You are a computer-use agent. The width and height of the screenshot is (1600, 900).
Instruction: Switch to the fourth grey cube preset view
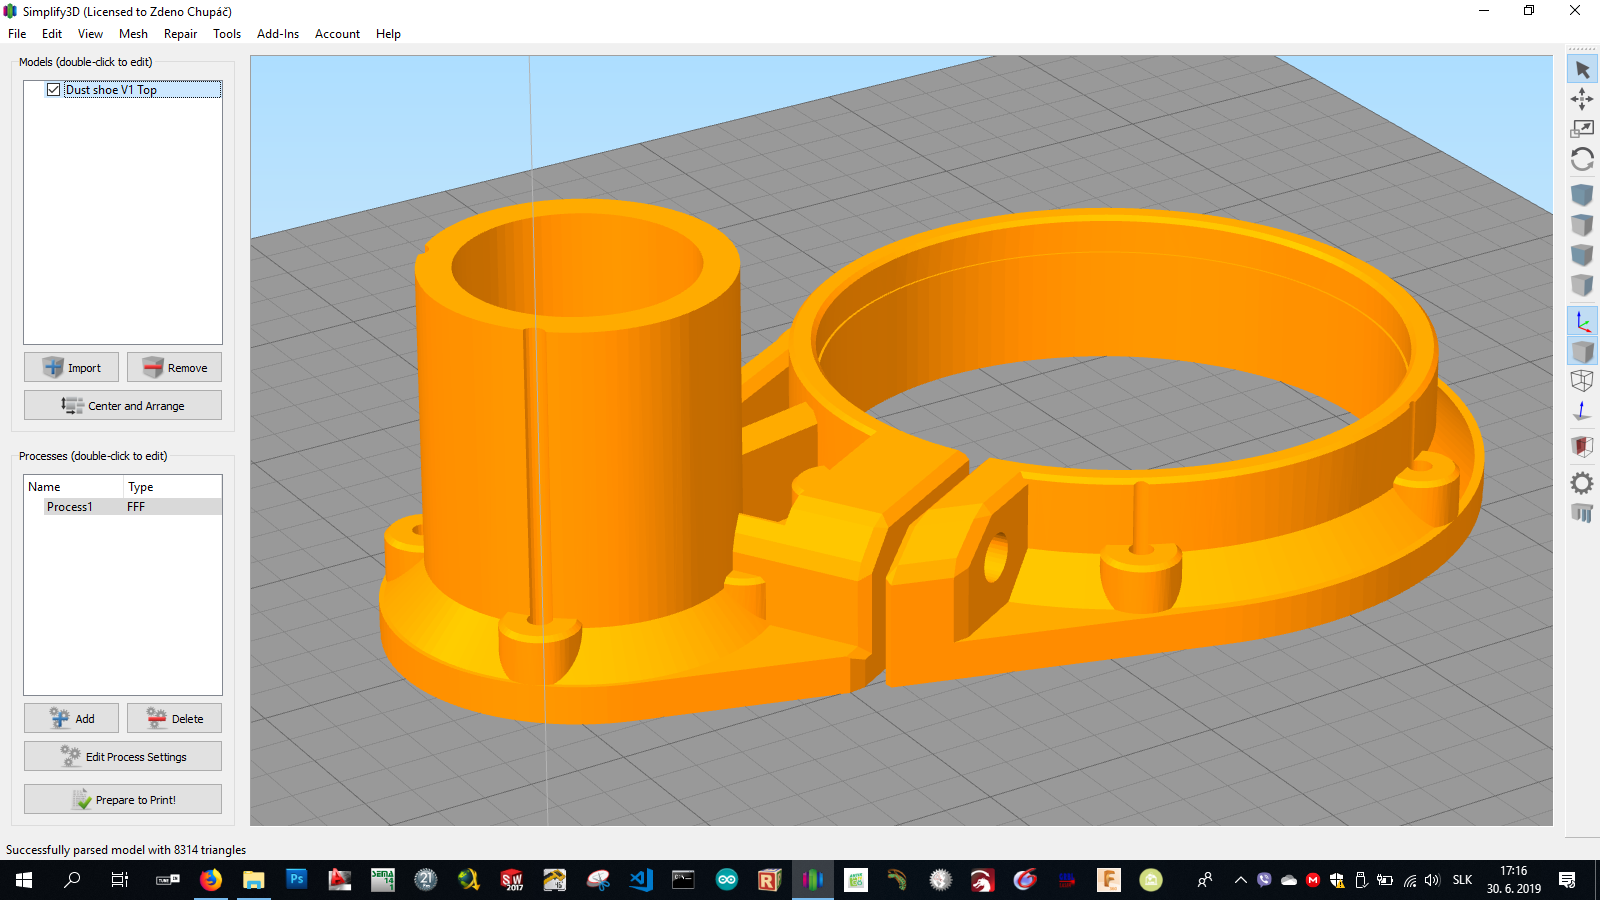pos(1582,284)
